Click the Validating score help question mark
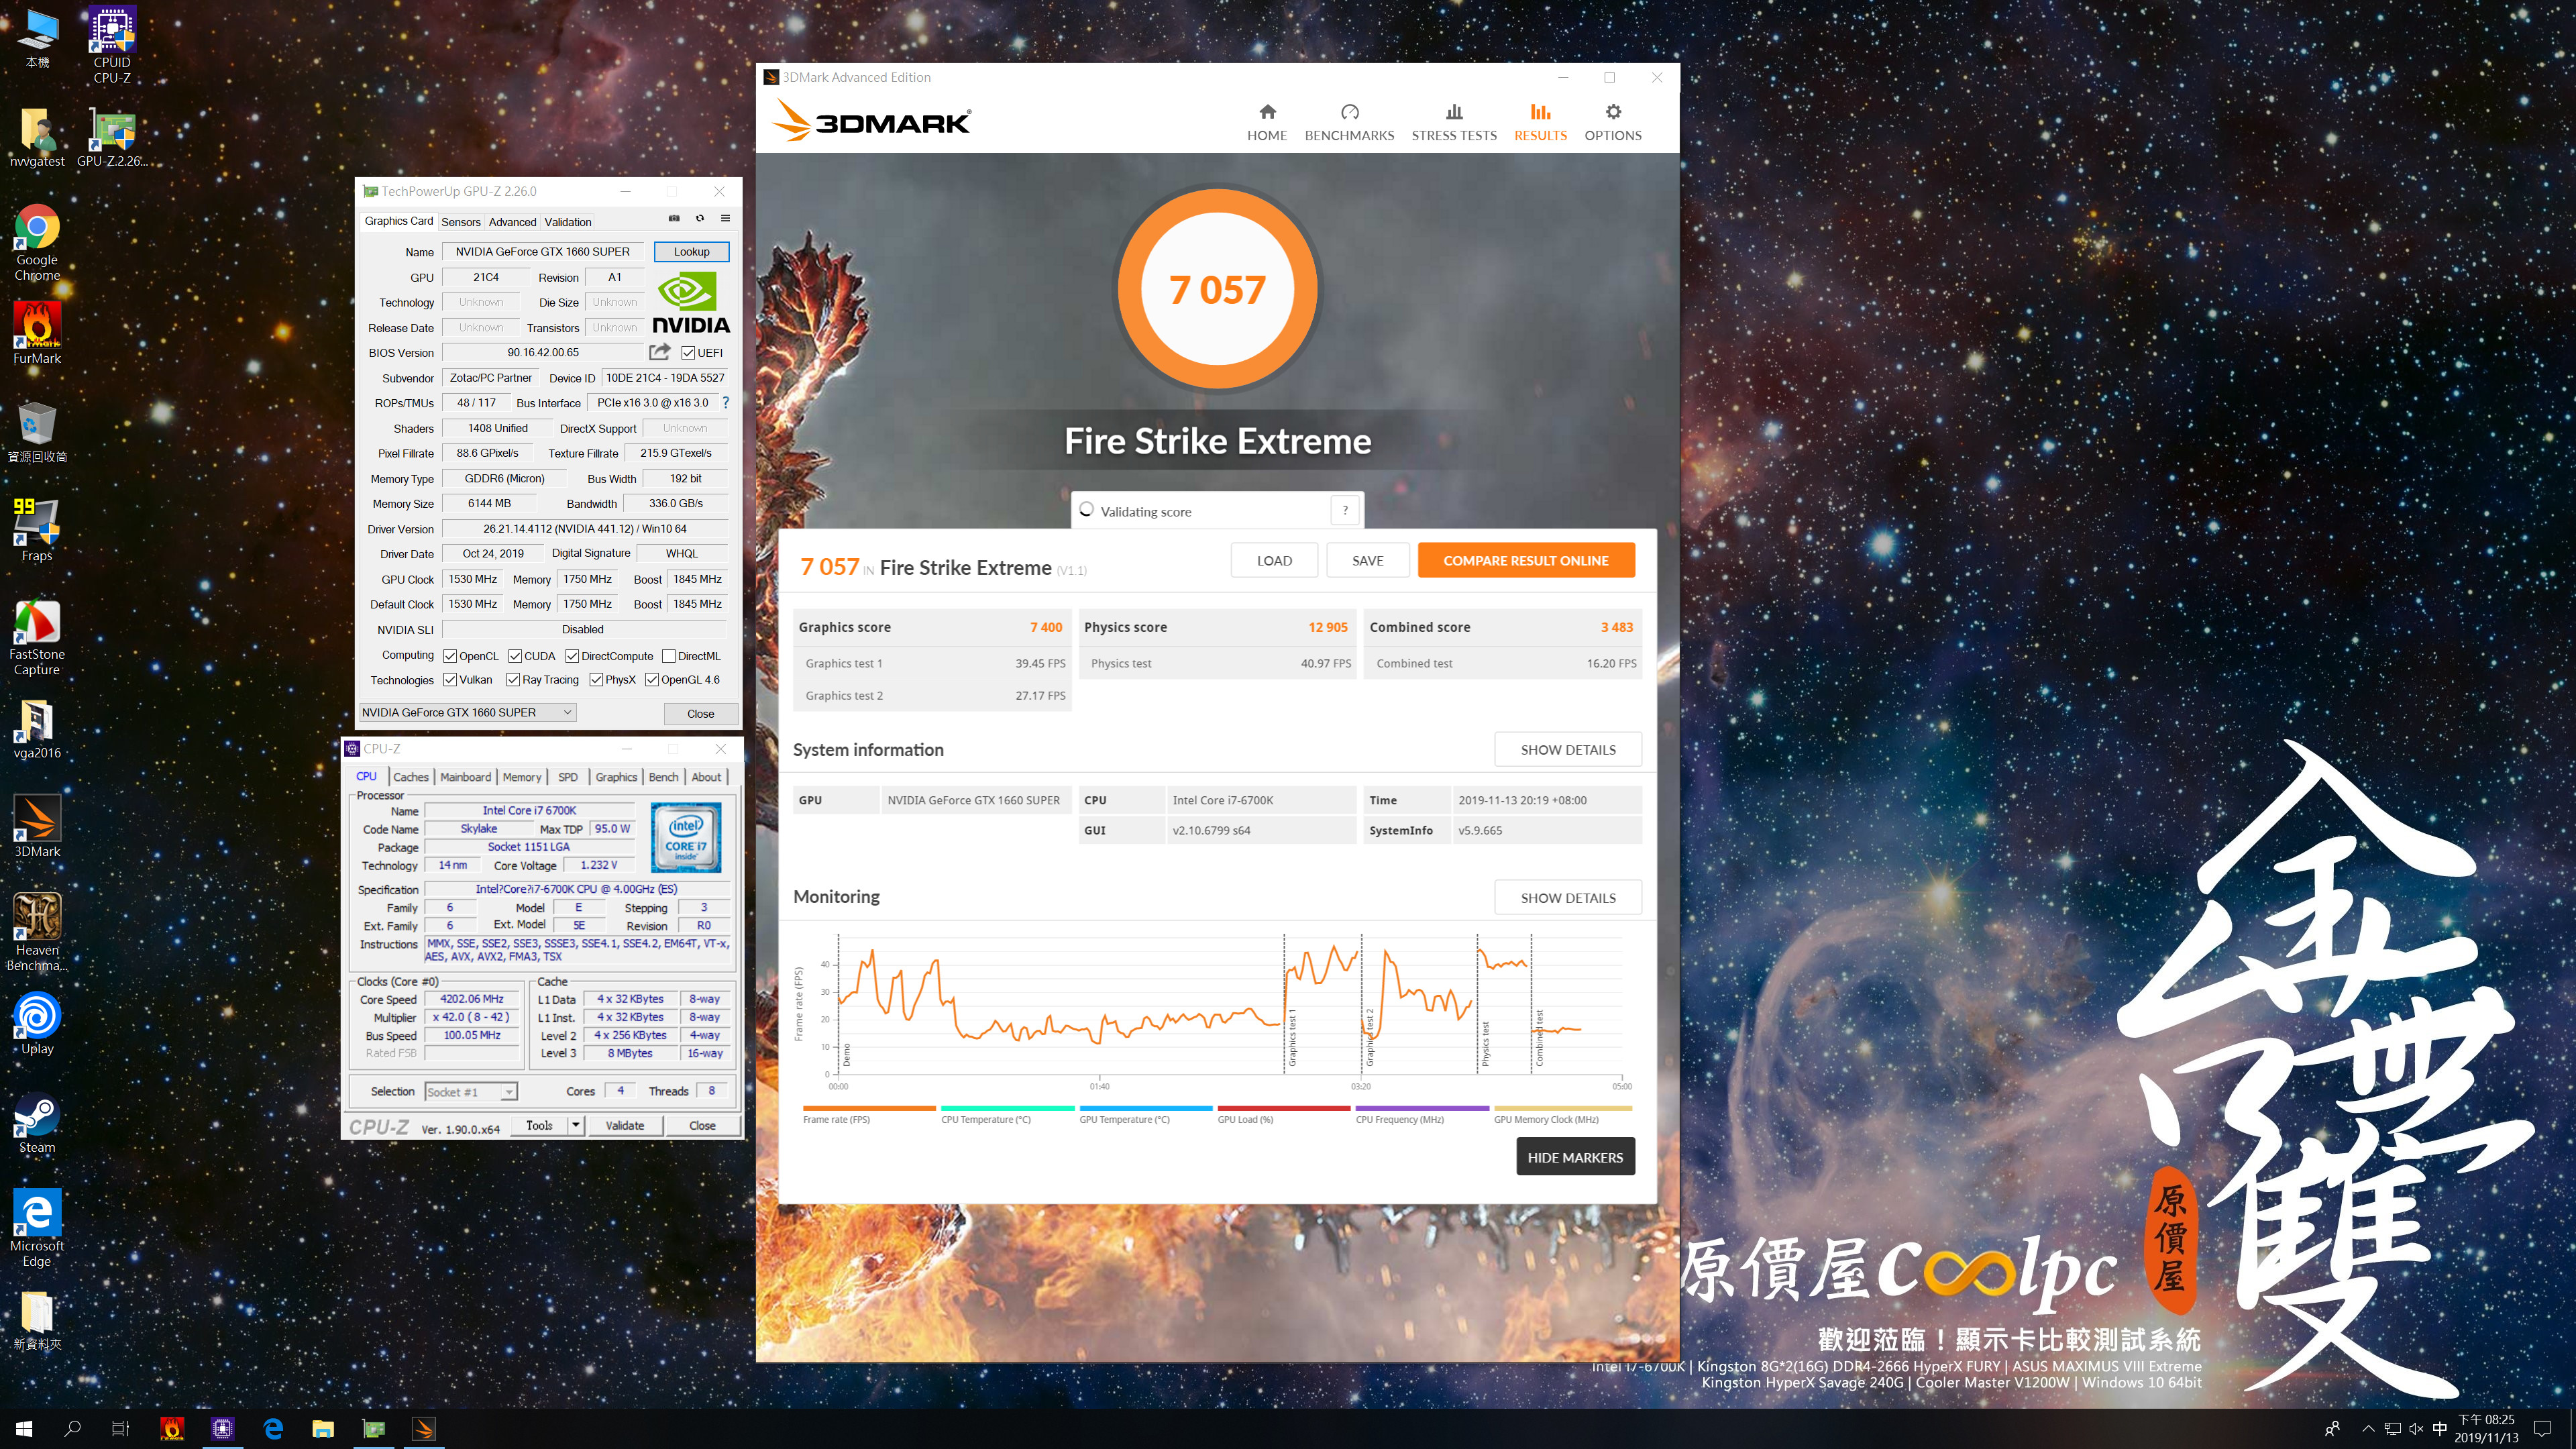The width and height of the screenshot is (2576, 1449). 1345,510
